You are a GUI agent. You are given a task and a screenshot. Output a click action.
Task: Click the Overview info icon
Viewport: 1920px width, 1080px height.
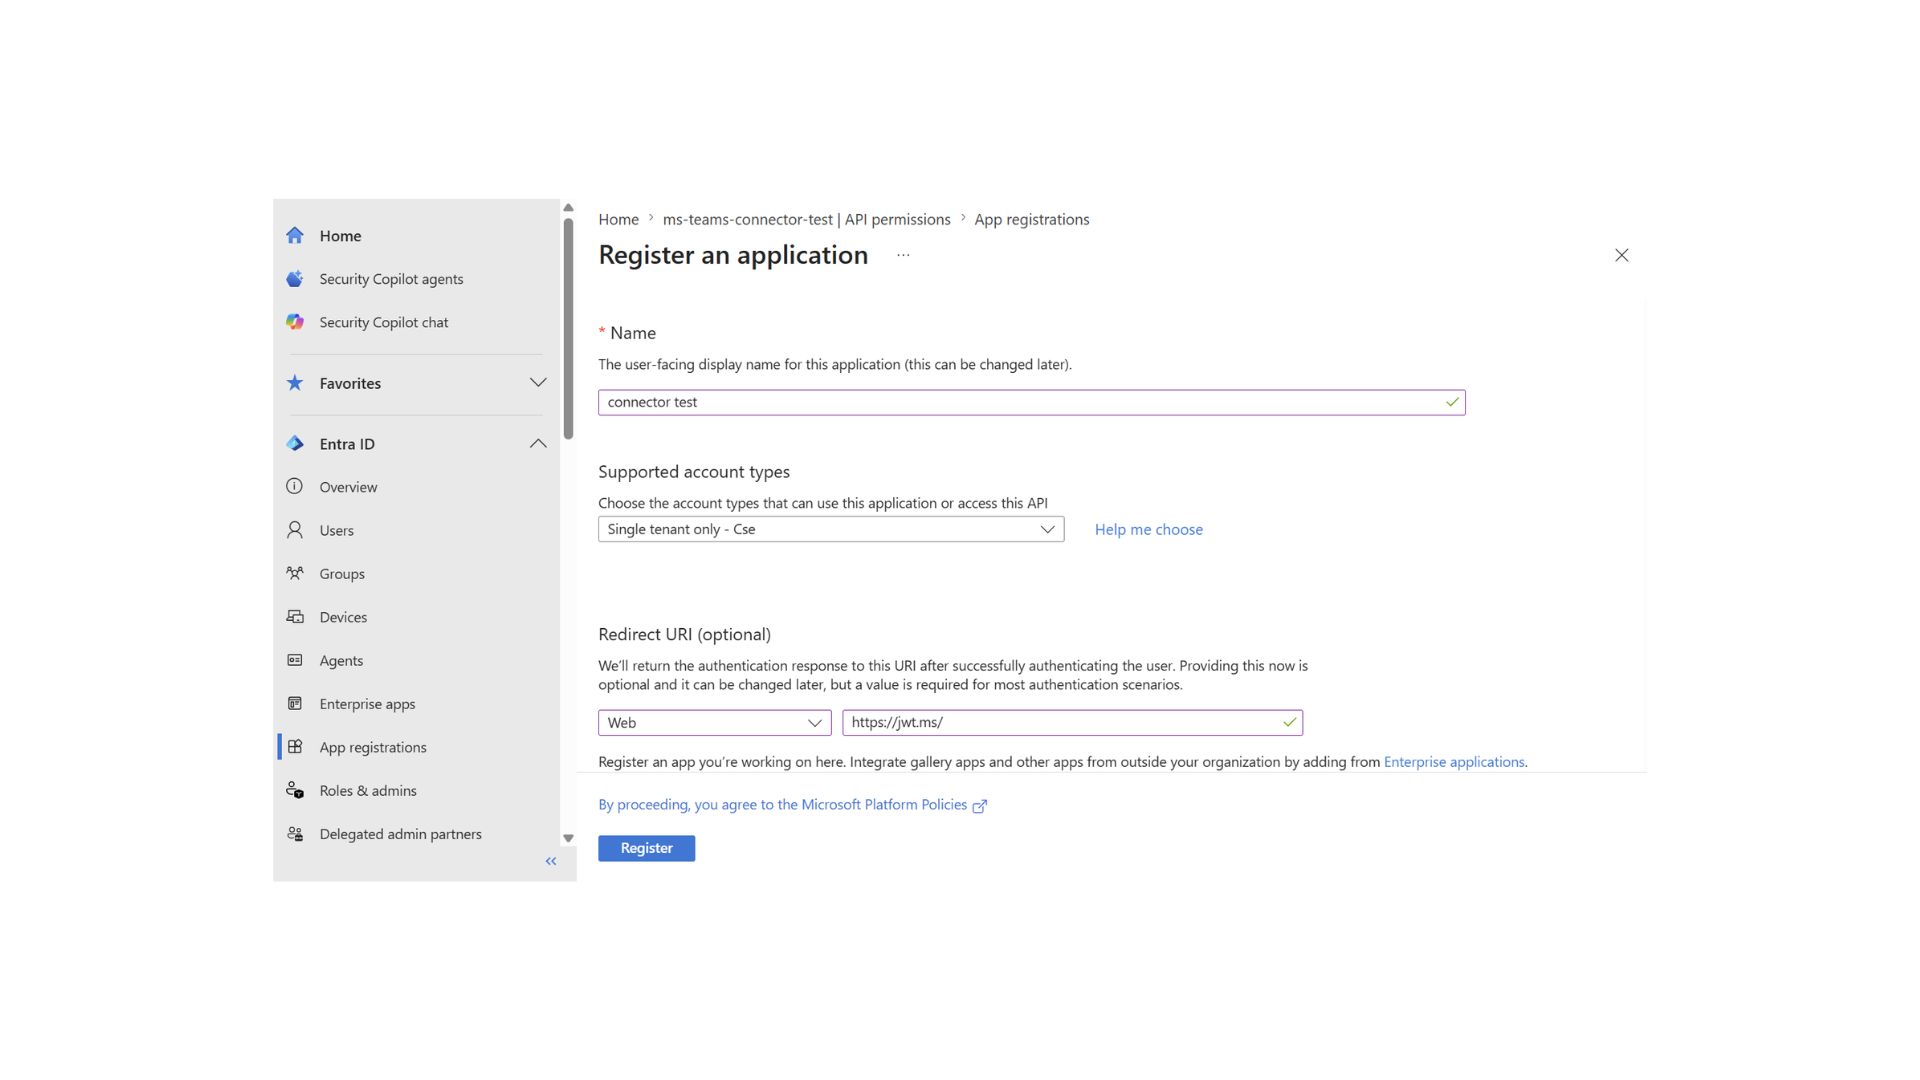pos(294,487)
